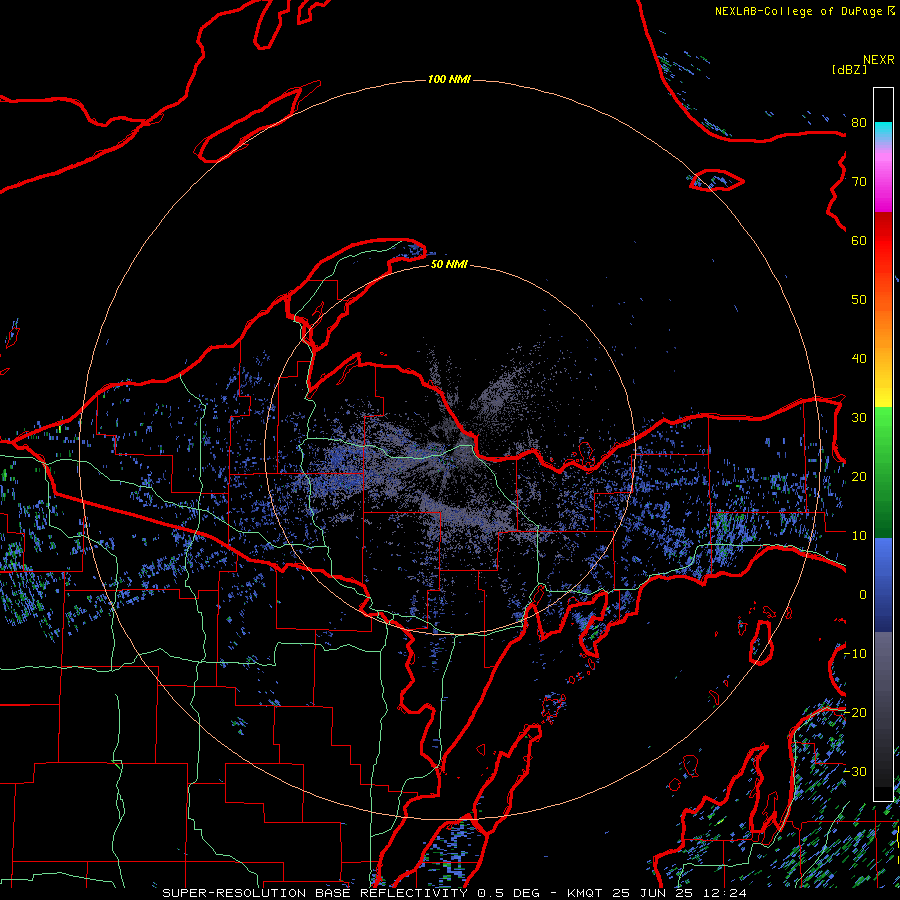This screenshot has width=900, height=900.
Task: Click the blue band of the reflectivity color bar
Action: pyautogui.click(x=883, y=585)
